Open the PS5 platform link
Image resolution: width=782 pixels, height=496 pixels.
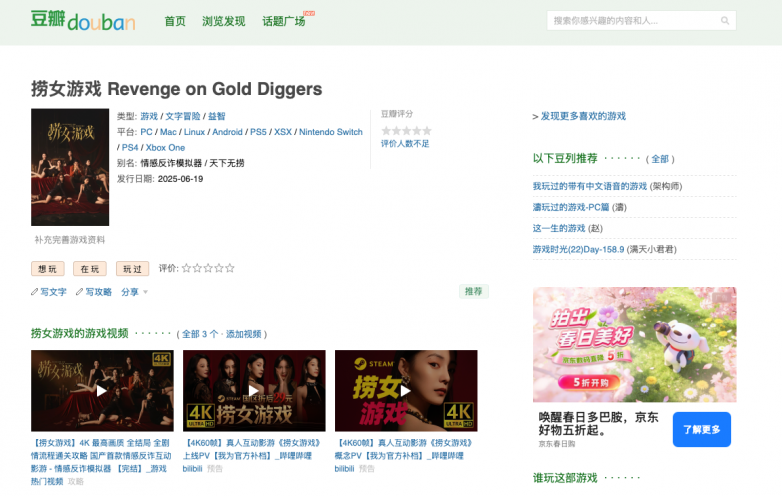coord(258,132)
